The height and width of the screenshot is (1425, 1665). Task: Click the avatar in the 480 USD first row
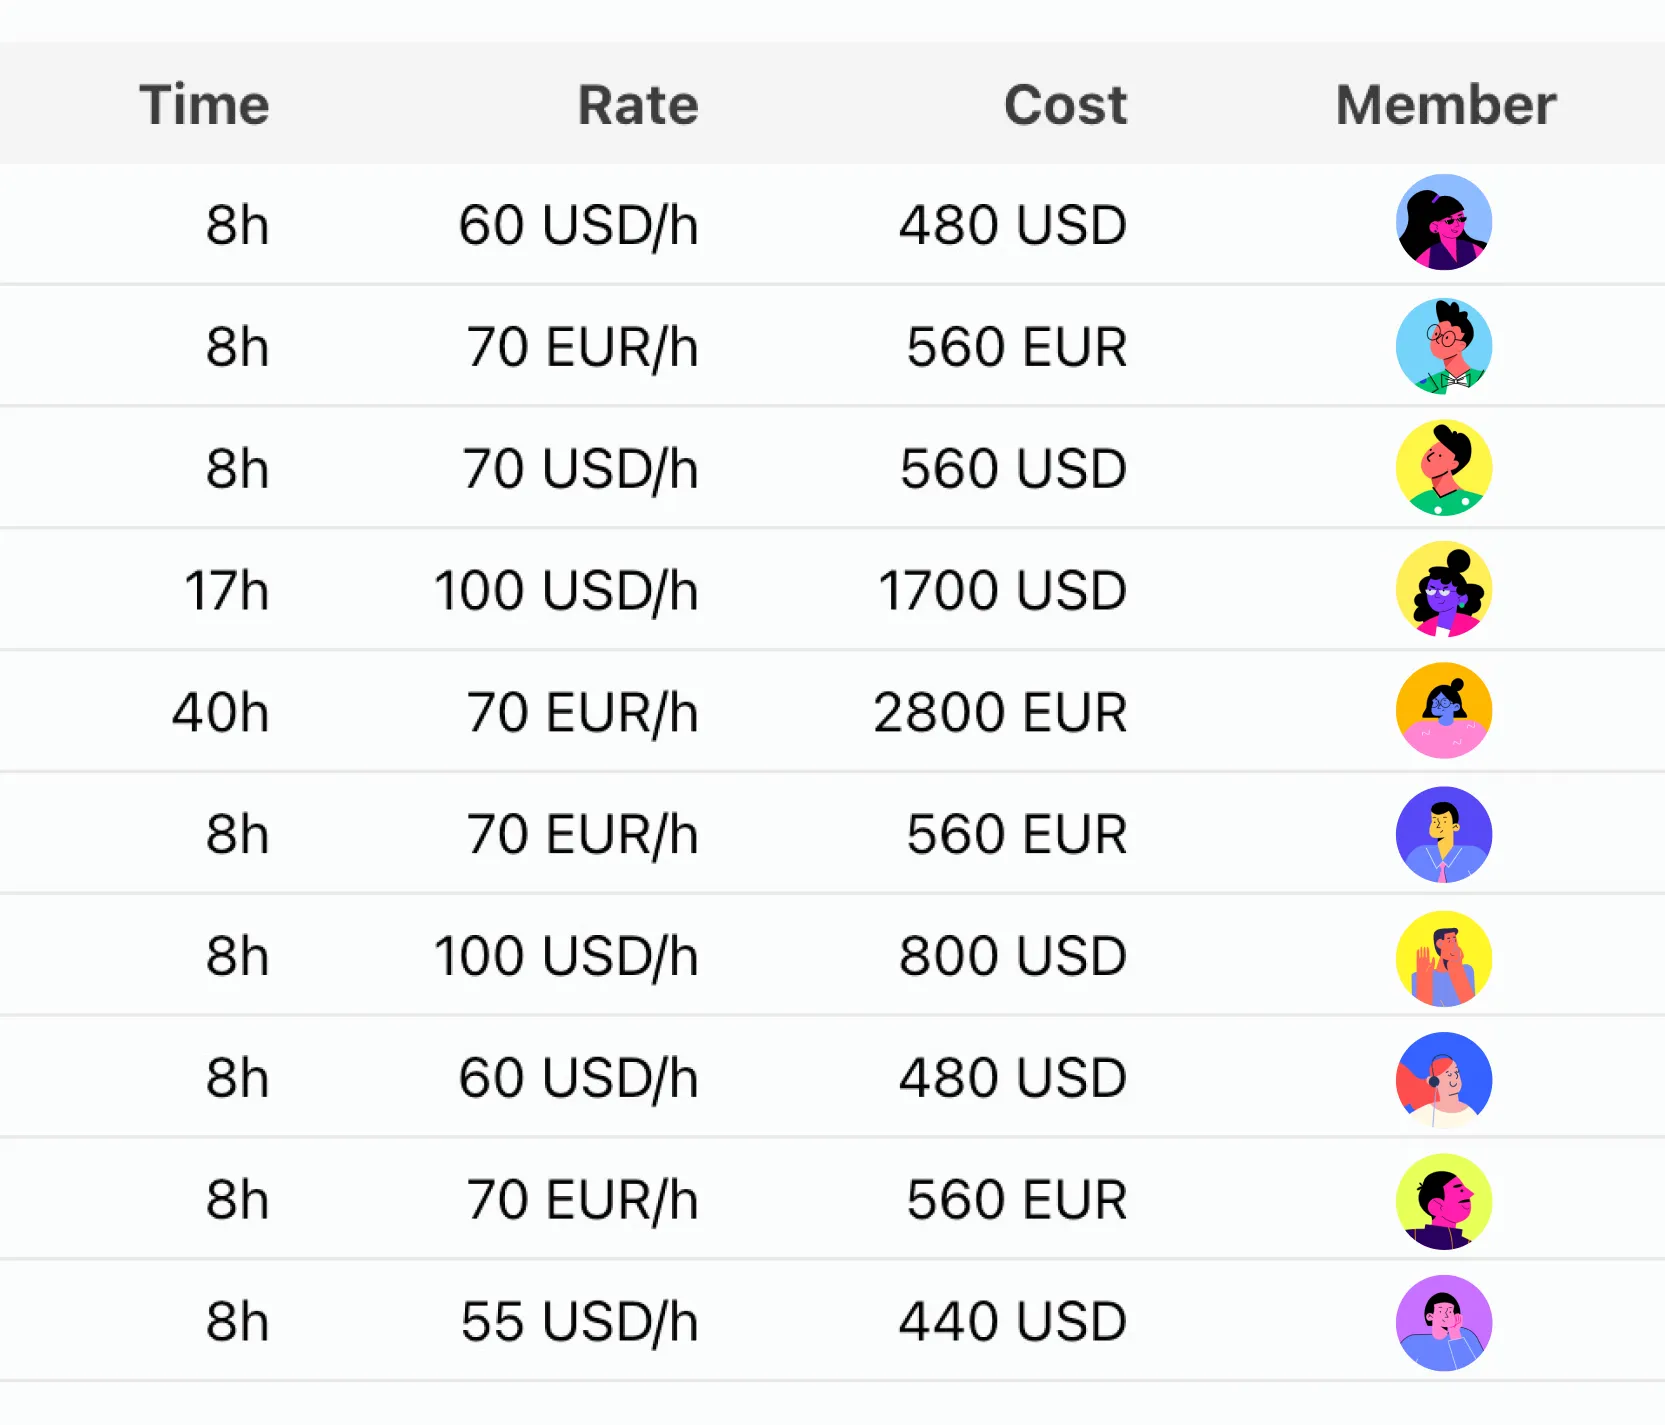1443,223
